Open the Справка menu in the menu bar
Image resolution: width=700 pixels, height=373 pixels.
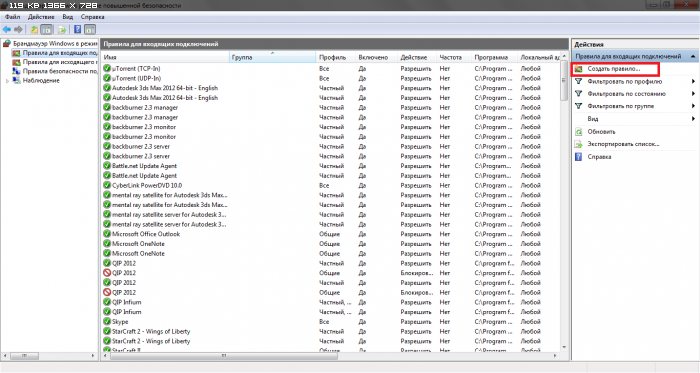coord(92,17)
